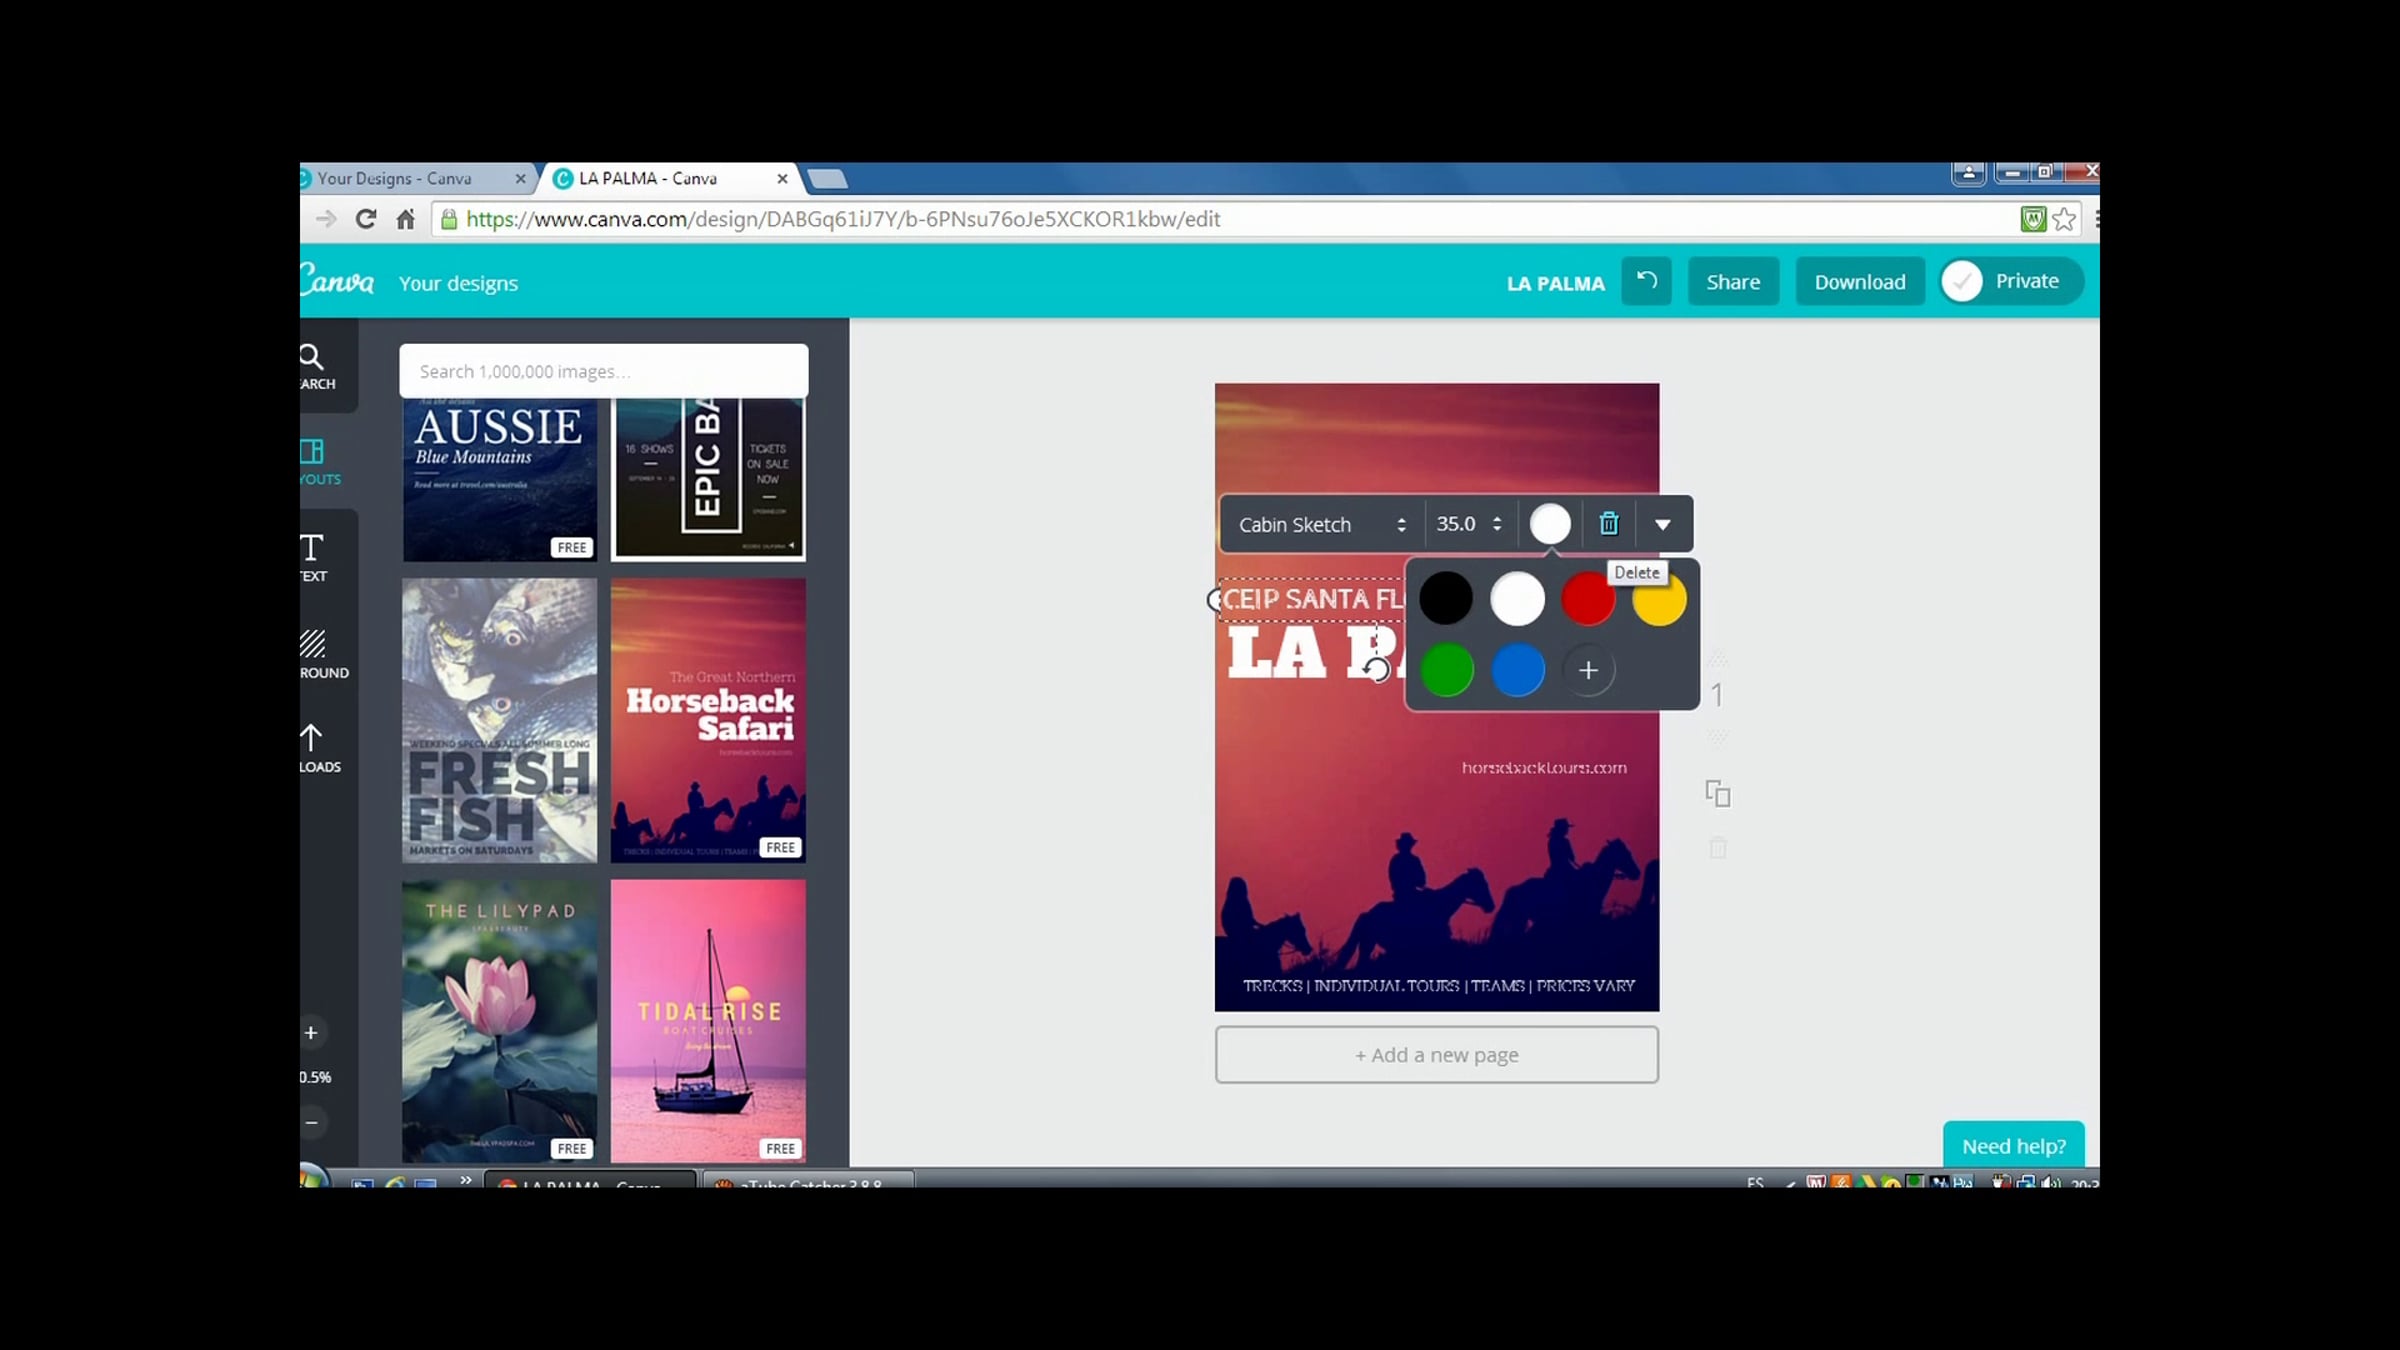Reload the page with browser refresh icon

click(x=366, y=219)
